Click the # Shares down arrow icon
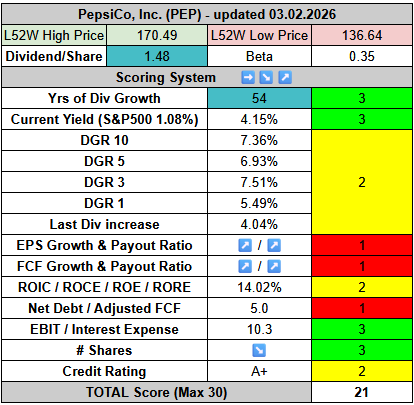This screenshot has height=405, width=414. (259, 351)
